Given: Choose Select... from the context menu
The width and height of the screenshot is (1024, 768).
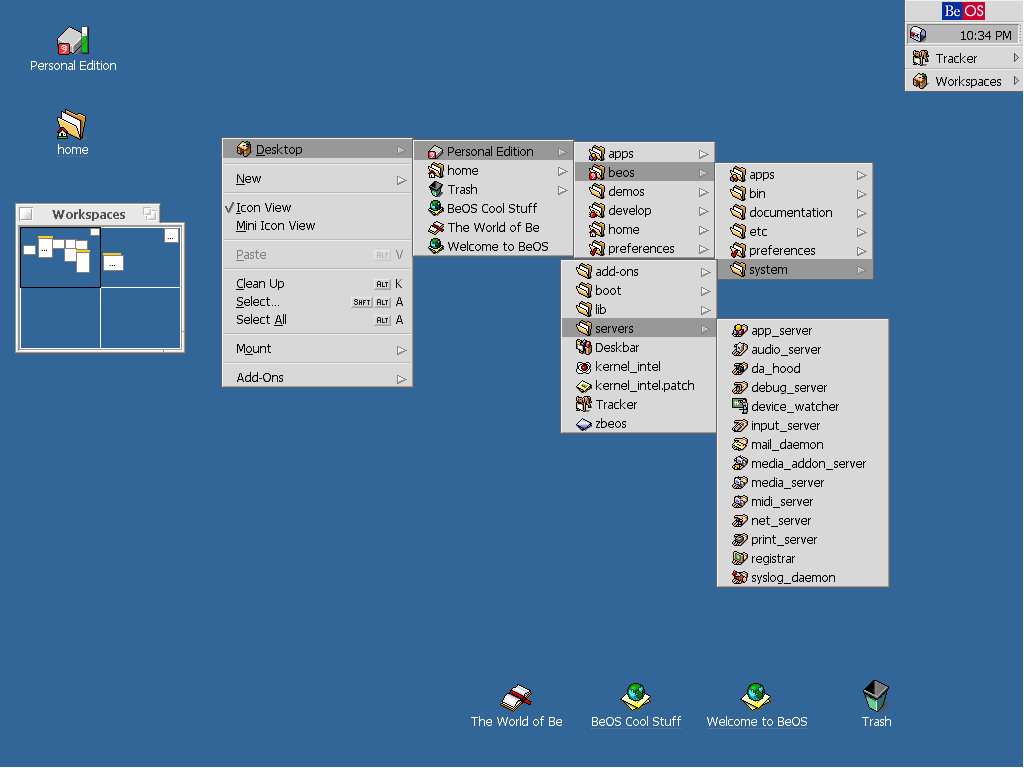Looking at the screenshot, I should tap(317, 302).
